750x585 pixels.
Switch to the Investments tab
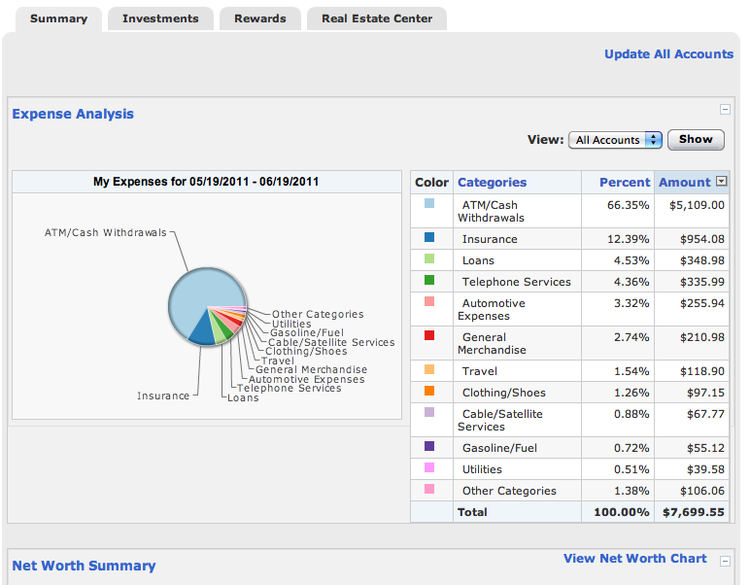(160, 18)
